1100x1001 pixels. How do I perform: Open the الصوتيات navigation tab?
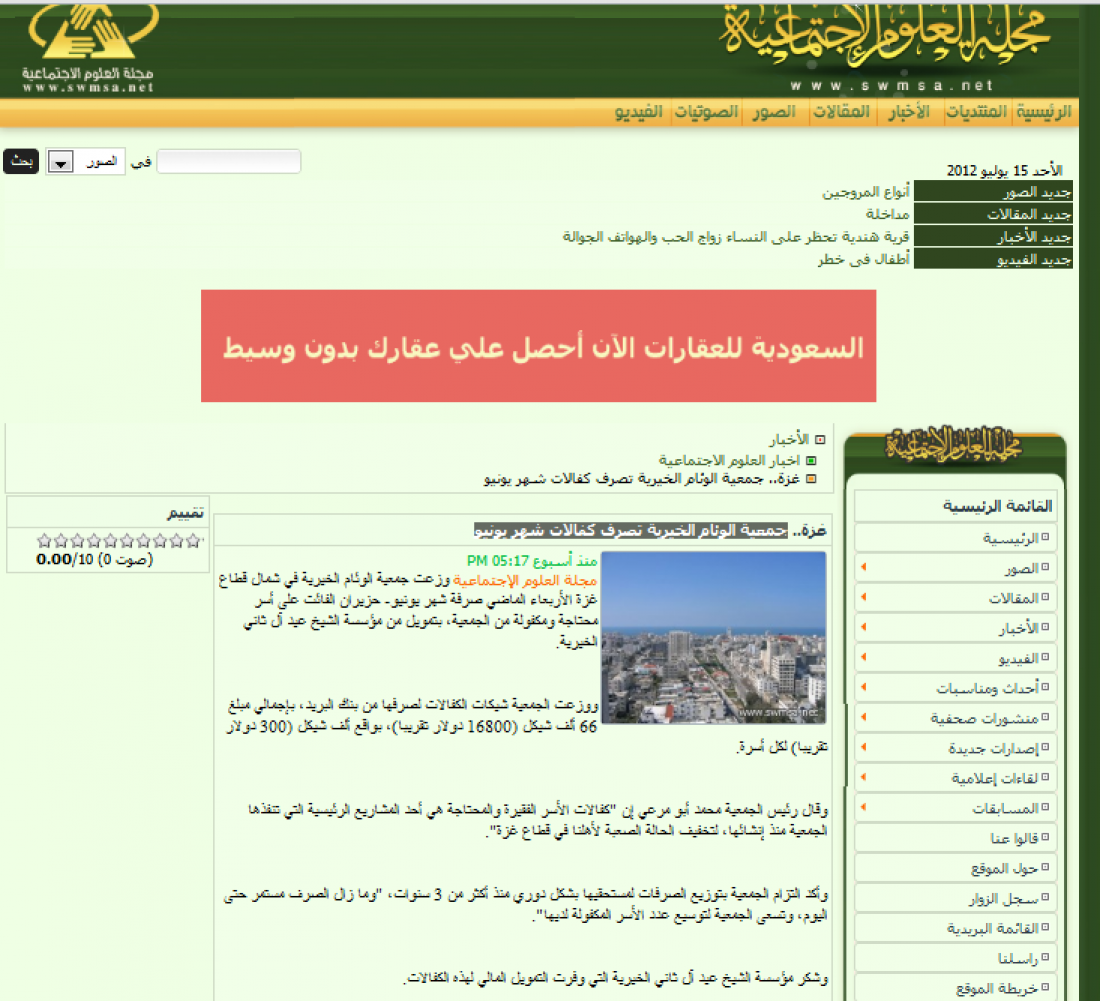[x=706, y=112]
